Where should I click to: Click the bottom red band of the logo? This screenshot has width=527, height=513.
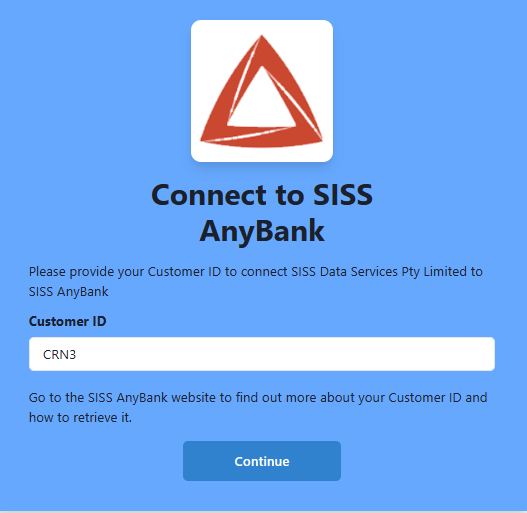[x=261, y=139]
